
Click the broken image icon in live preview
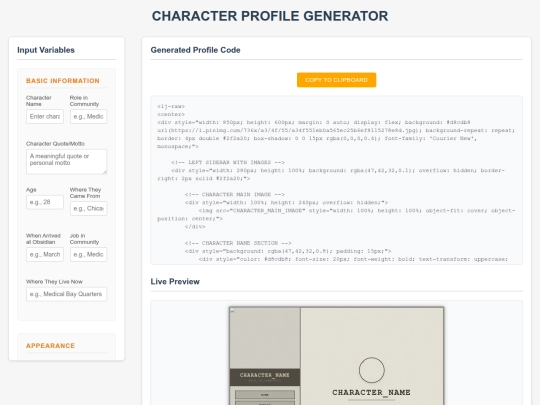click(232, 310)
